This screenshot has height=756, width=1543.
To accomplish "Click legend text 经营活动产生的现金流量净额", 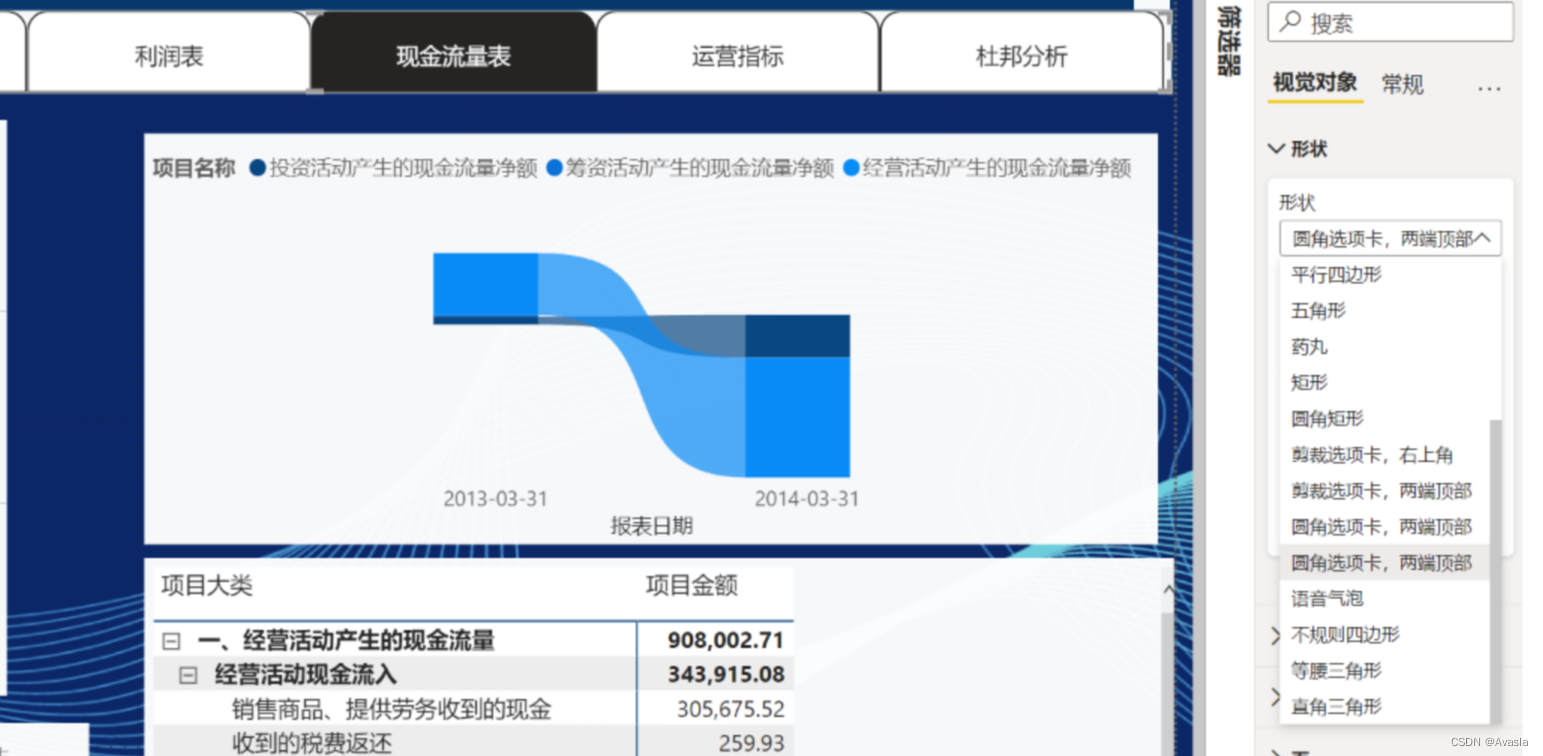I will click(997, 168).
